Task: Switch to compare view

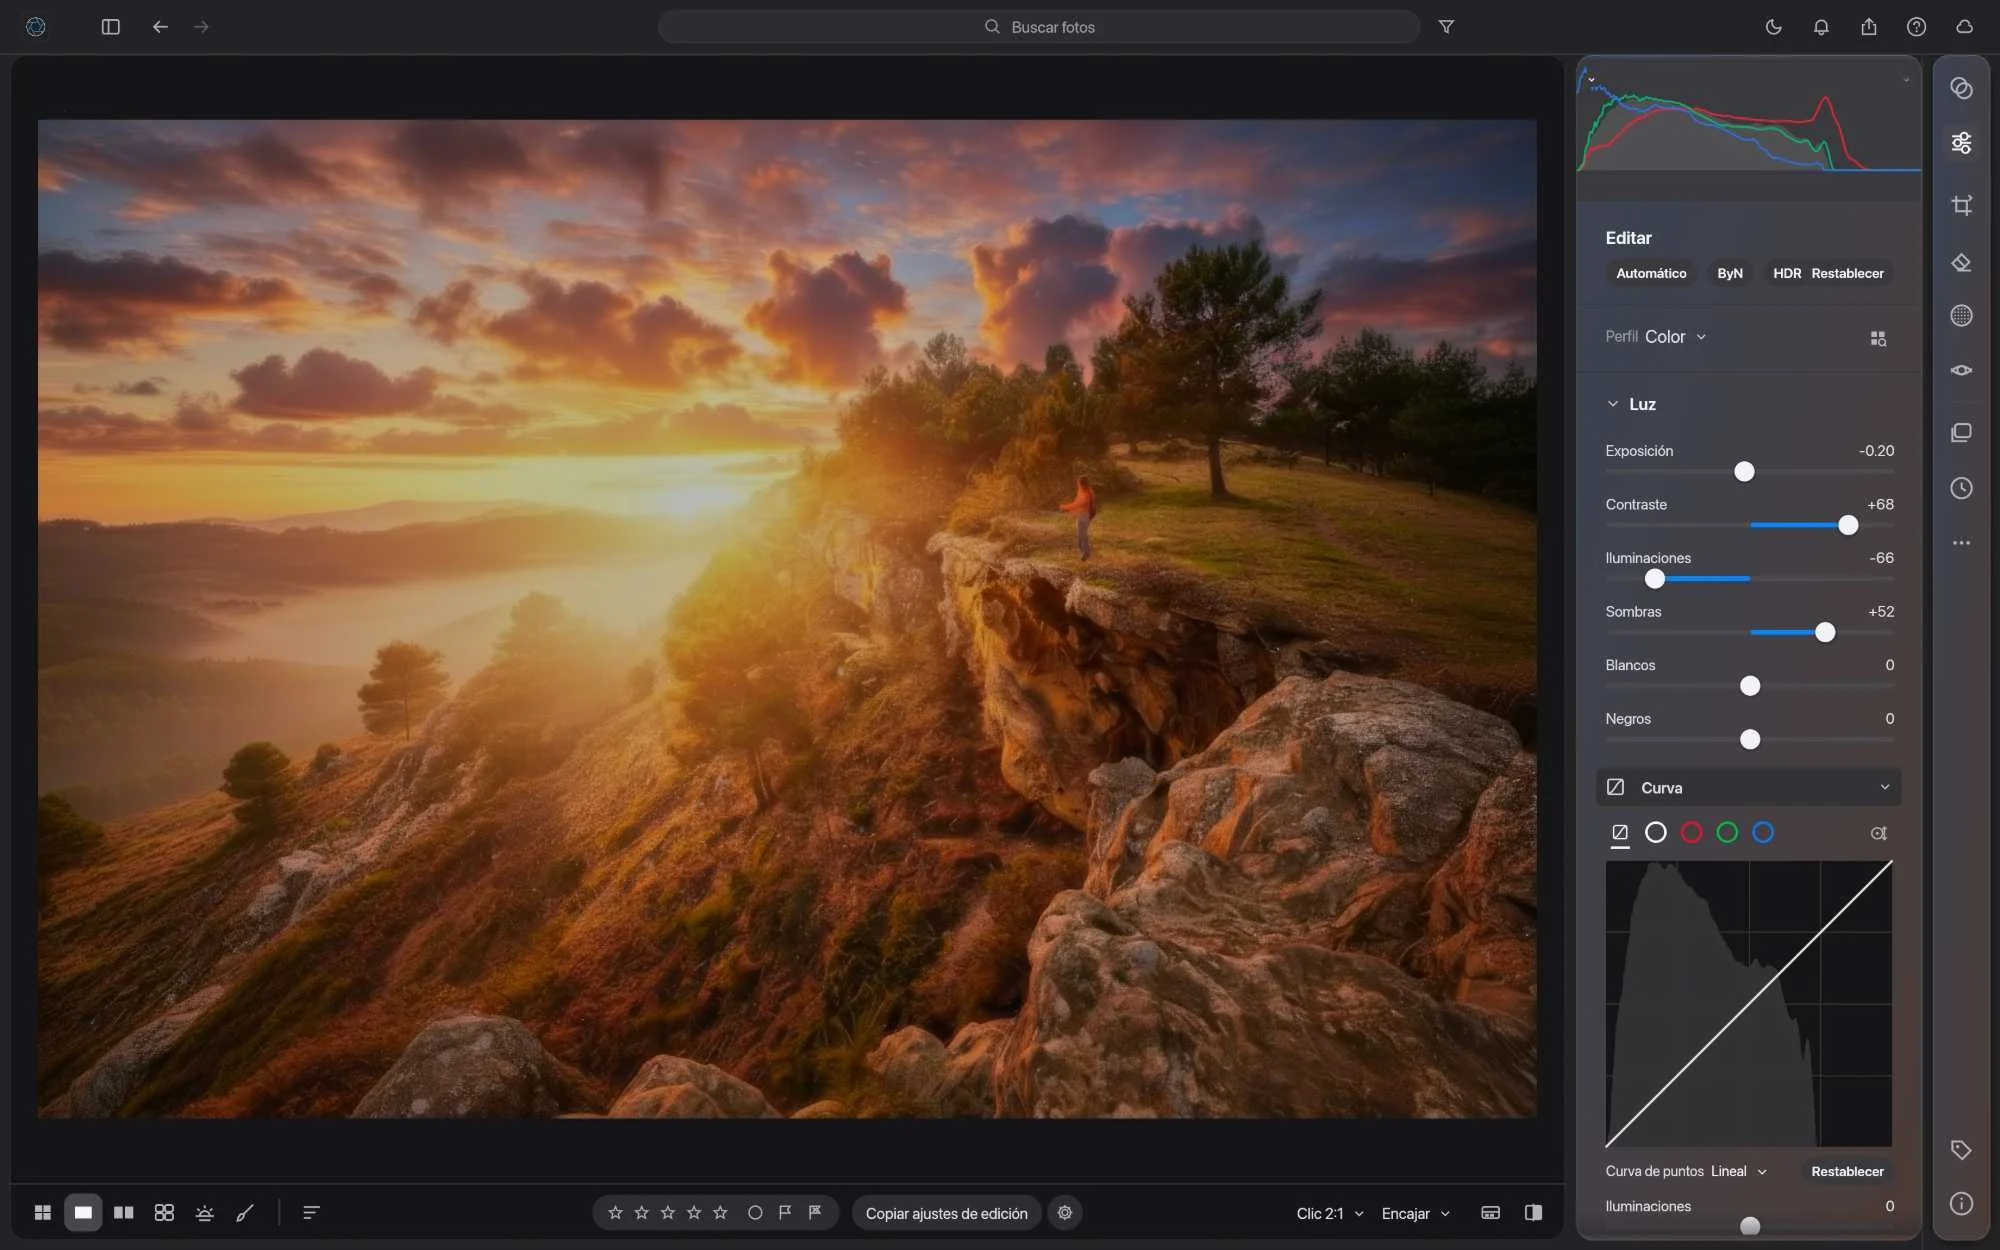Action: coord(124,1213)
